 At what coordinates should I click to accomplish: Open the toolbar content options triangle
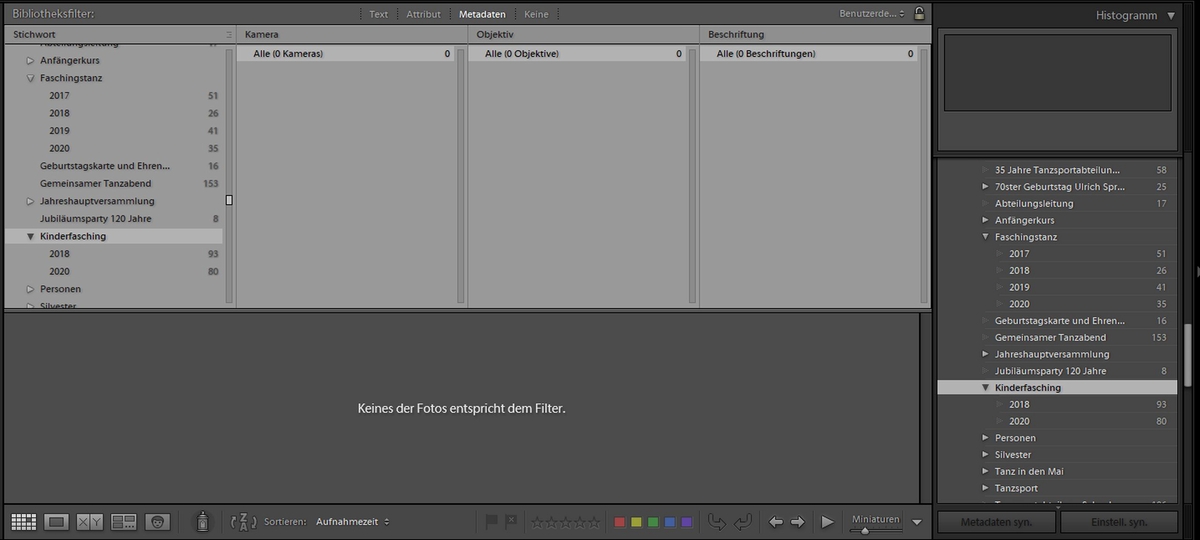coord(917,522)
